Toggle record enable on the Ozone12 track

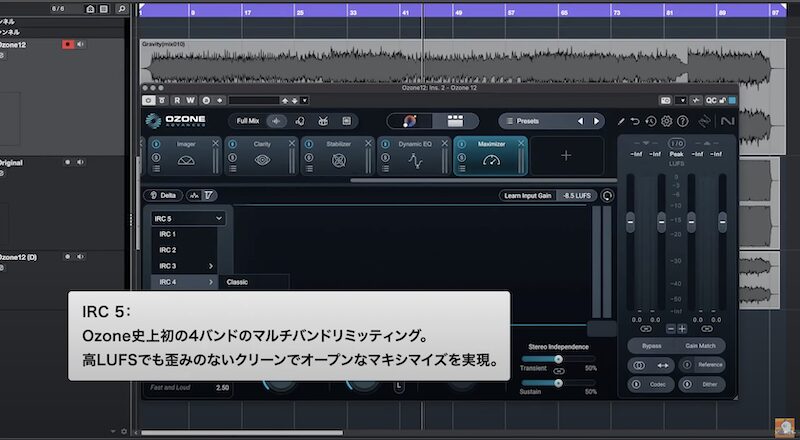(68, 44)
